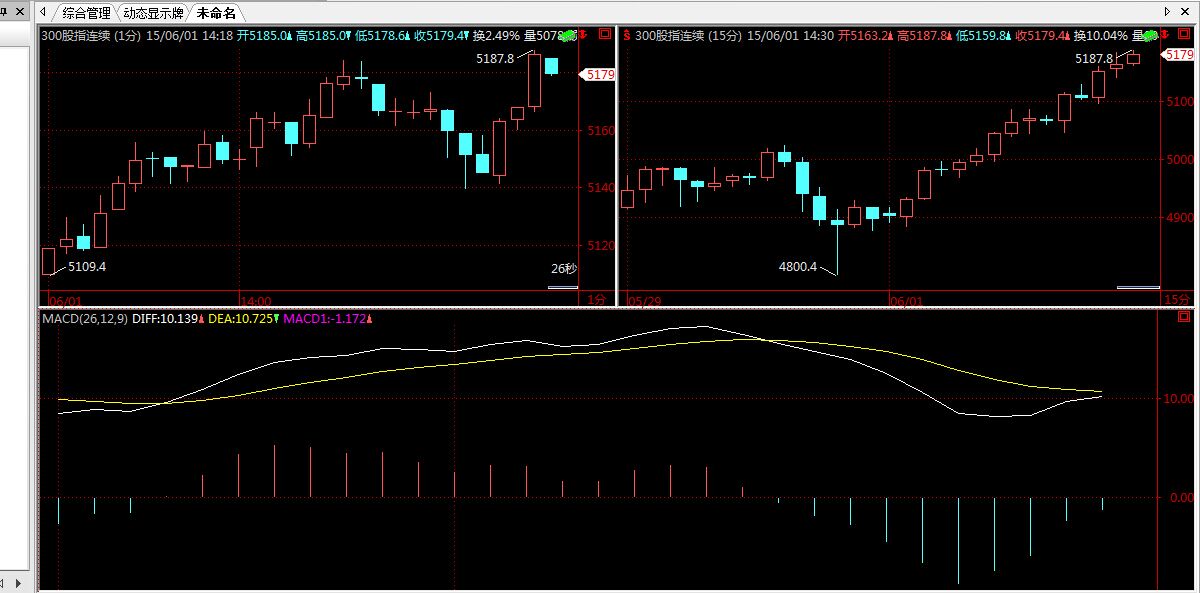Click the green marker in the 1-minute chart header

[x=569, y=36]
